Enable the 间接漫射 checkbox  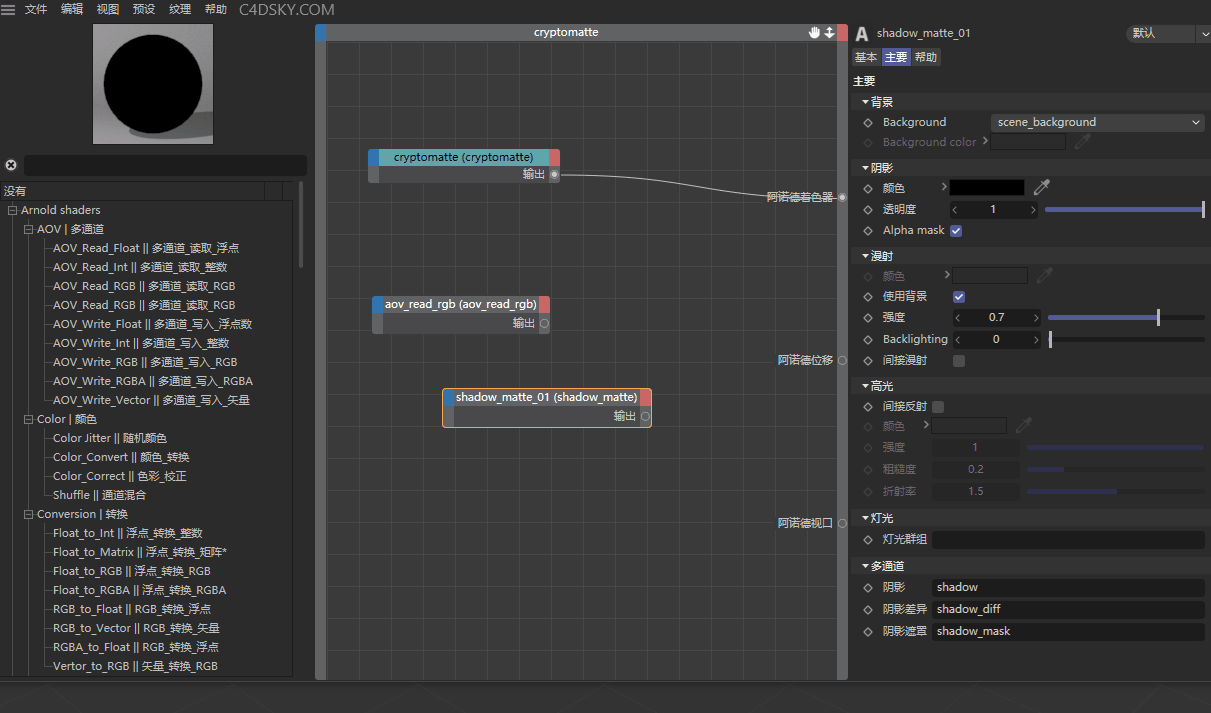(x=959, y=361)
